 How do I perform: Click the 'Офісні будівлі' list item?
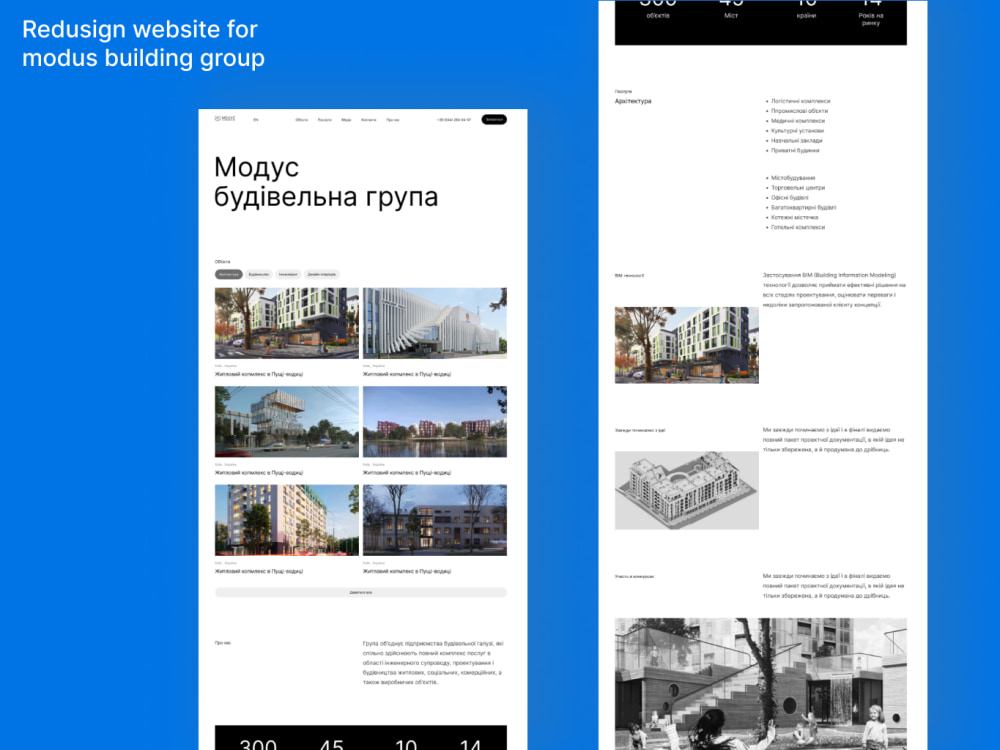789,198
